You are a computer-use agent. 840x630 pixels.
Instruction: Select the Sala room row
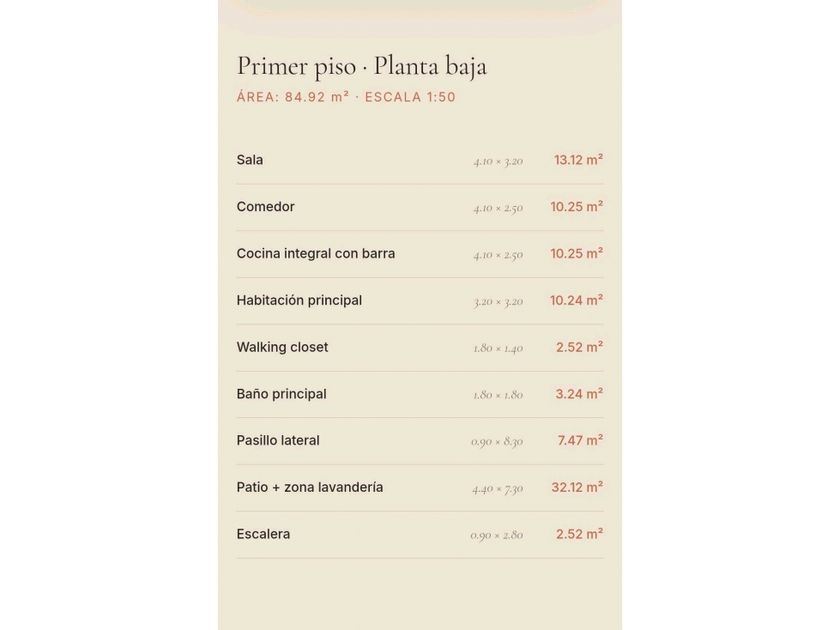(x=420, y=160)
